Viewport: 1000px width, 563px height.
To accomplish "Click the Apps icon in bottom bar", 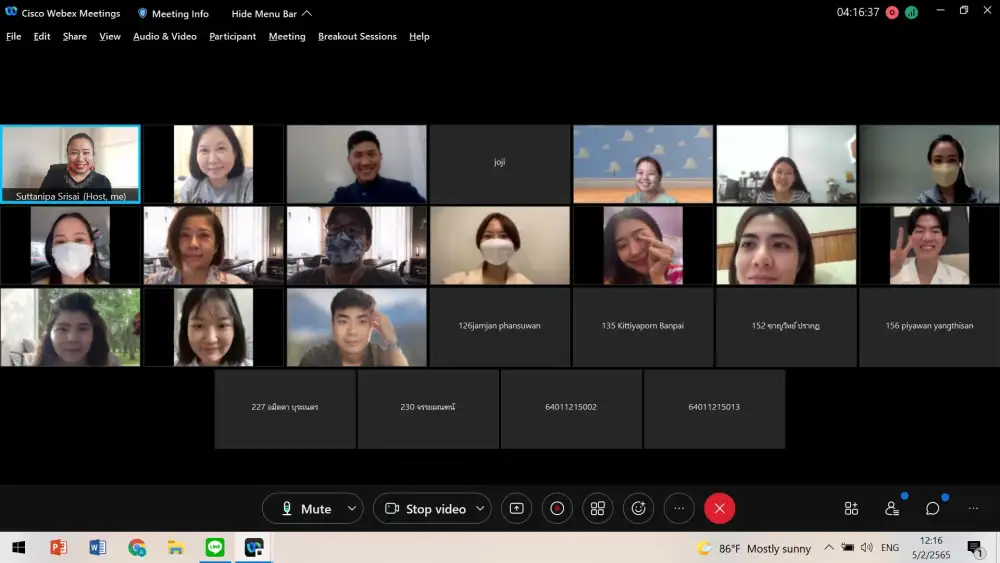I will tap(851, 508).
